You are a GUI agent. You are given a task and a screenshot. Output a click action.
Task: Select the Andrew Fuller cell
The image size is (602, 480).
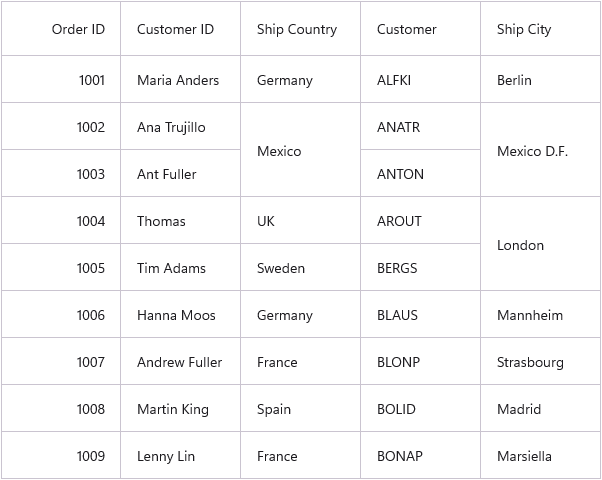(180, 361)
